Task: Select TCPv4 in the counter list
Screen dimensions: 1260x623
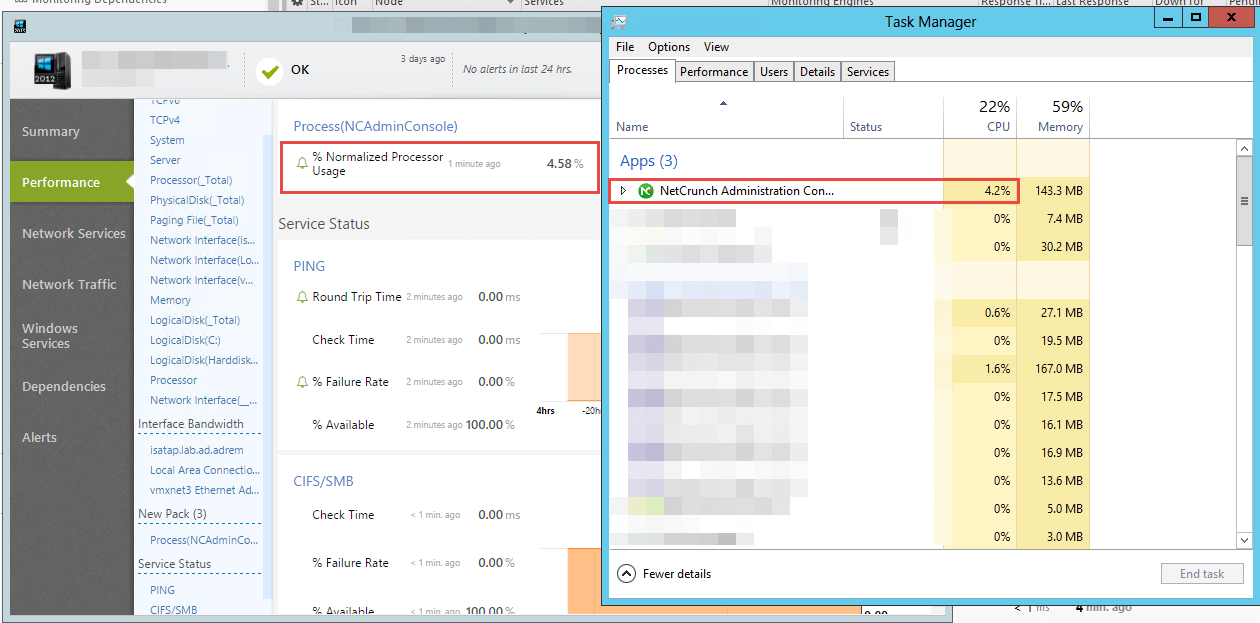Action: tap(165, 120)
